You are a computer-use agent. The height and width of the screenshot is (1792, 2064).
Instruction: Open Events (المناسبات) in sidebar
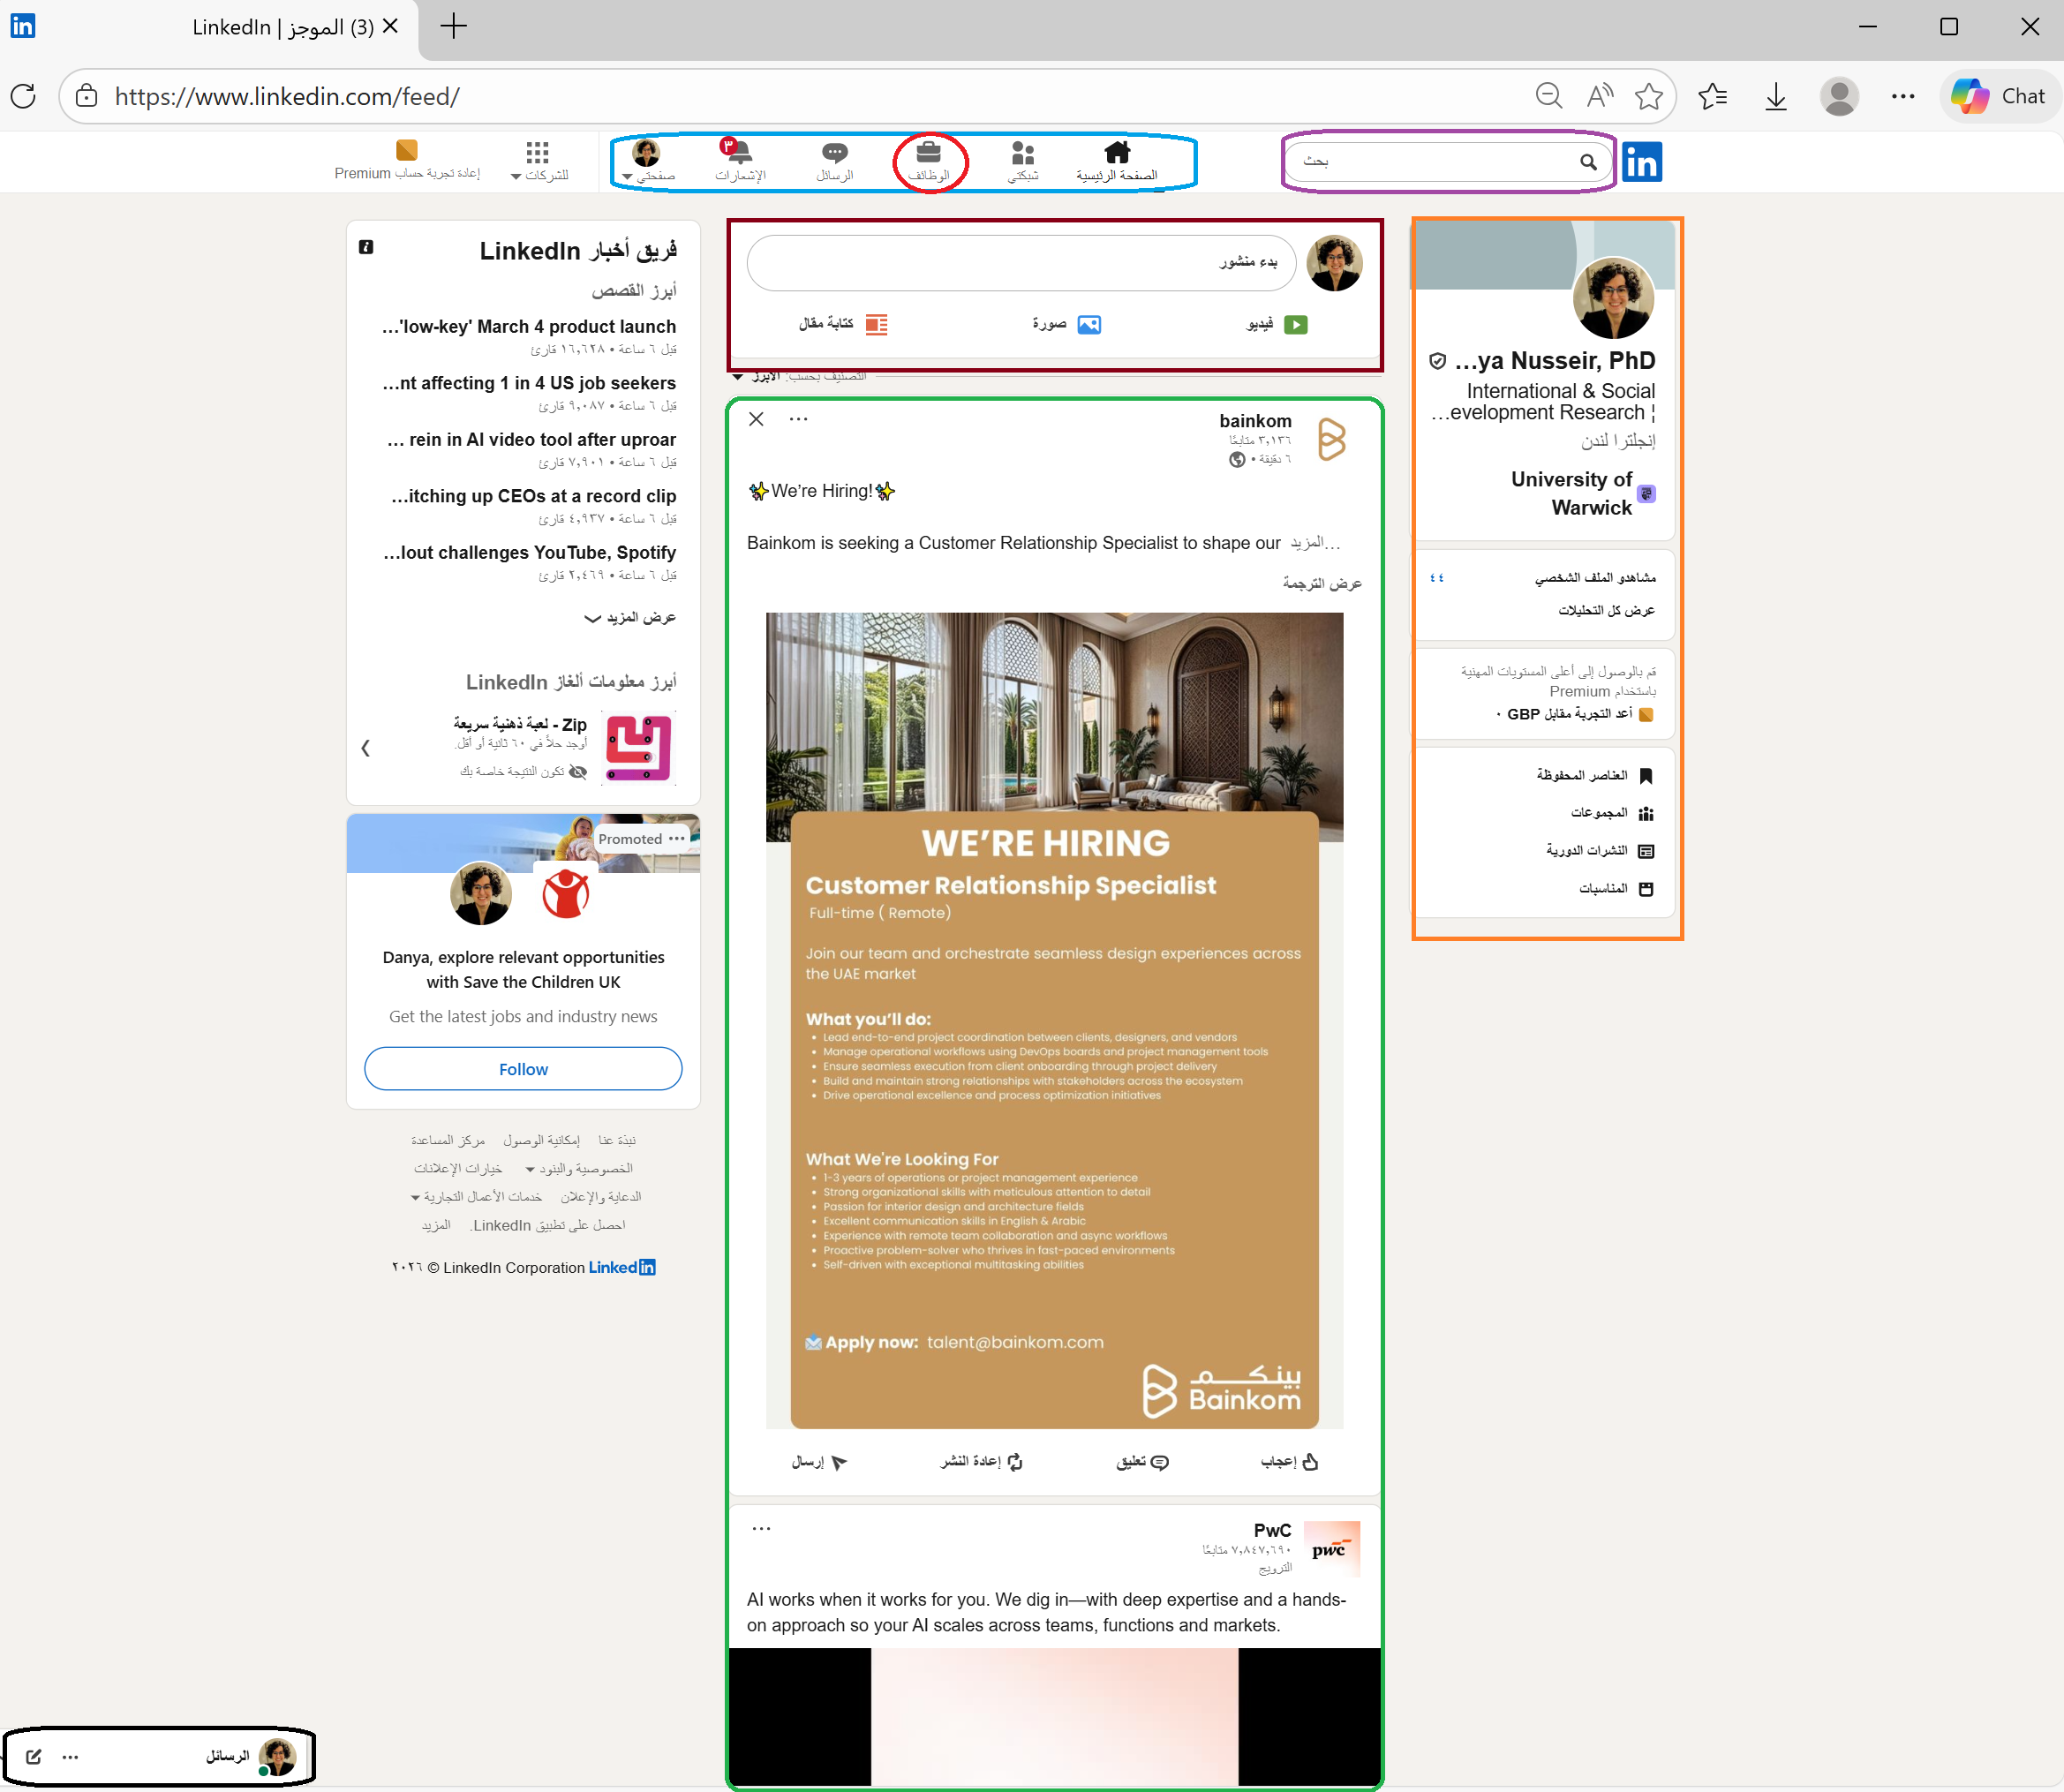coord(1615,889)
